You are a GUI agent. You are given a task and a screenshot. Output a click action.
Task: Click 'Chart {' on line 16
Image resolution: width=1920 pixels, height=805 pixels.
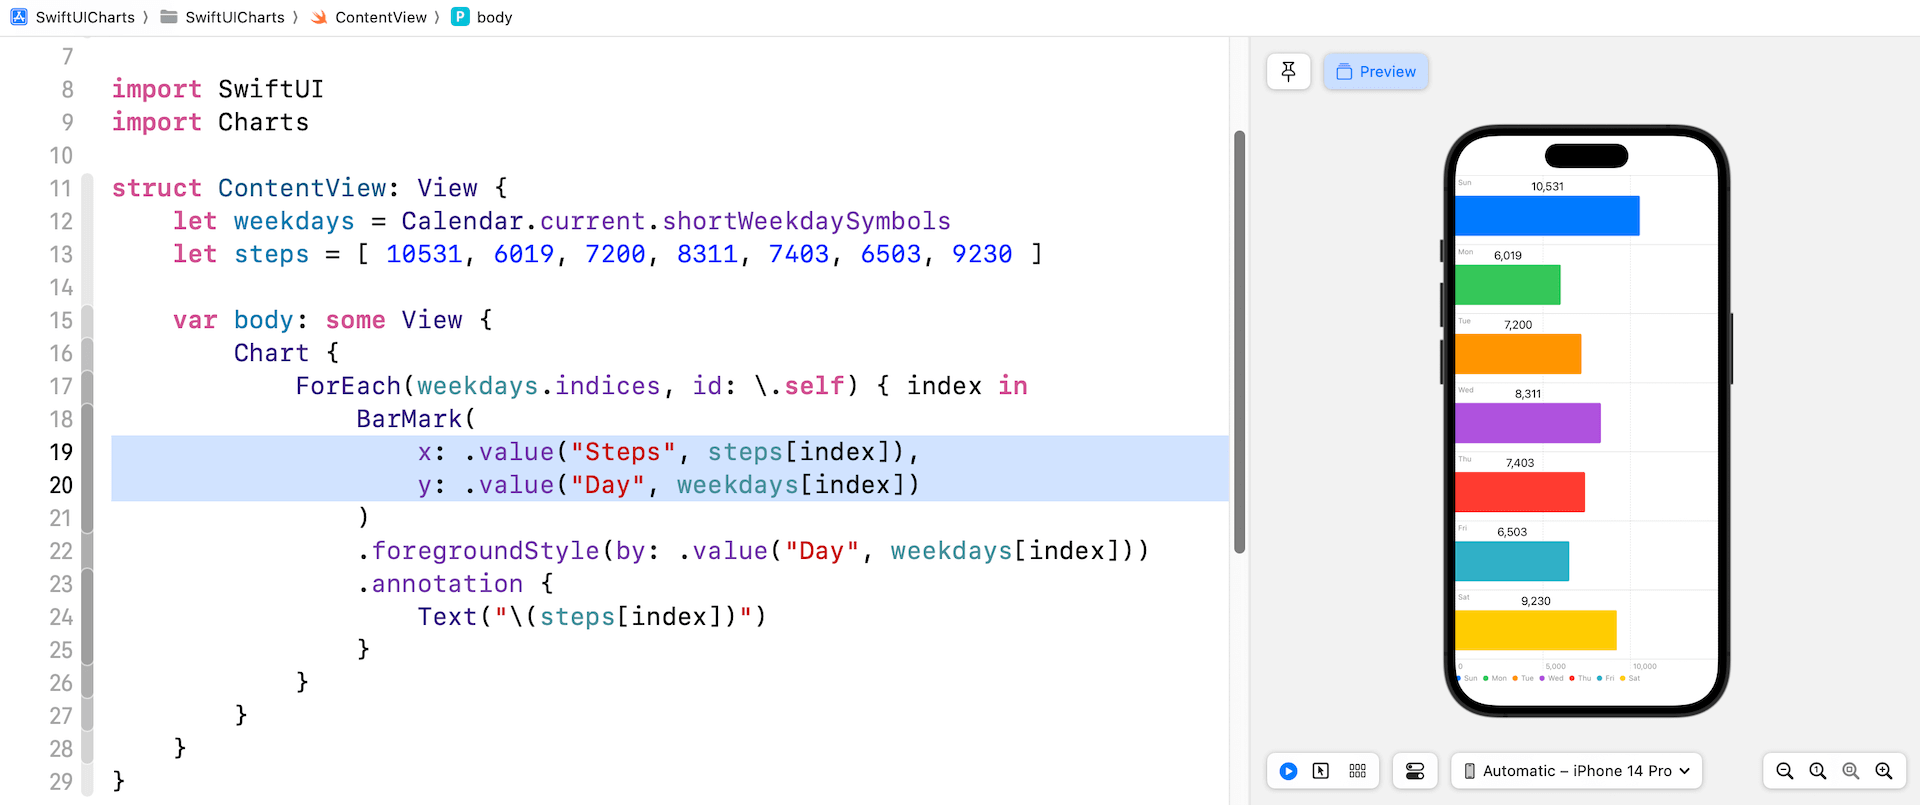pyautogui.click(x=287, y=353)
